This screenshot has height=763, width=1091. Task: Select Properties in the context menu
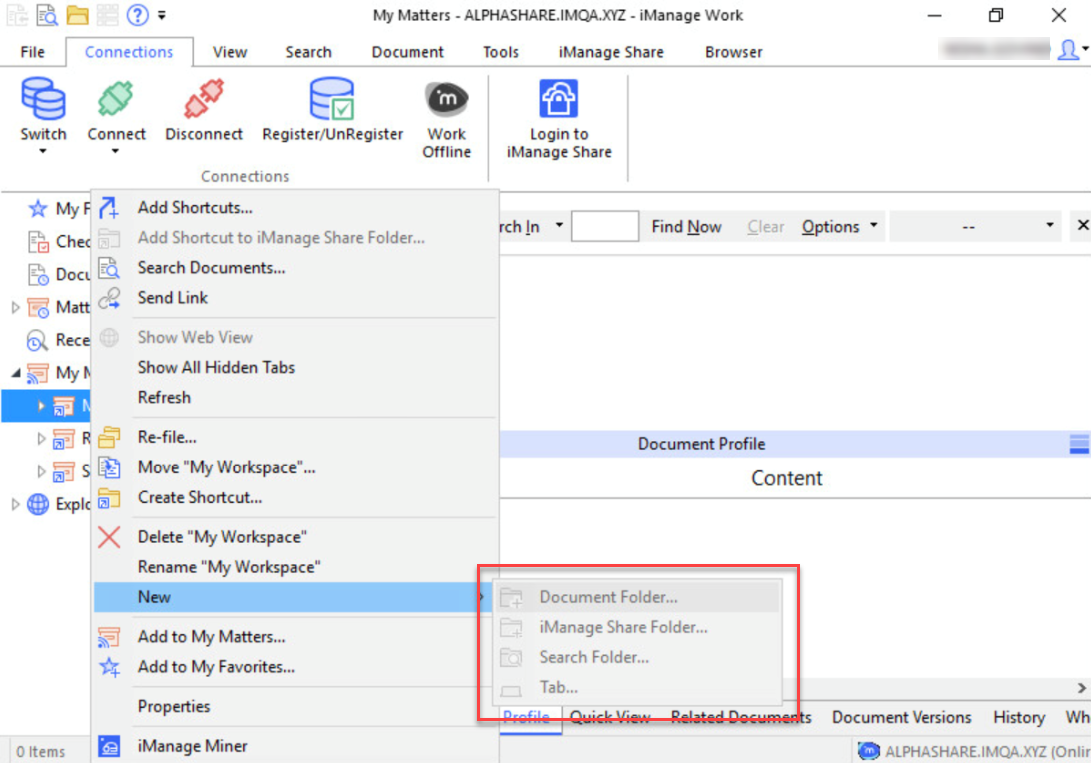(x=174, y=707)
